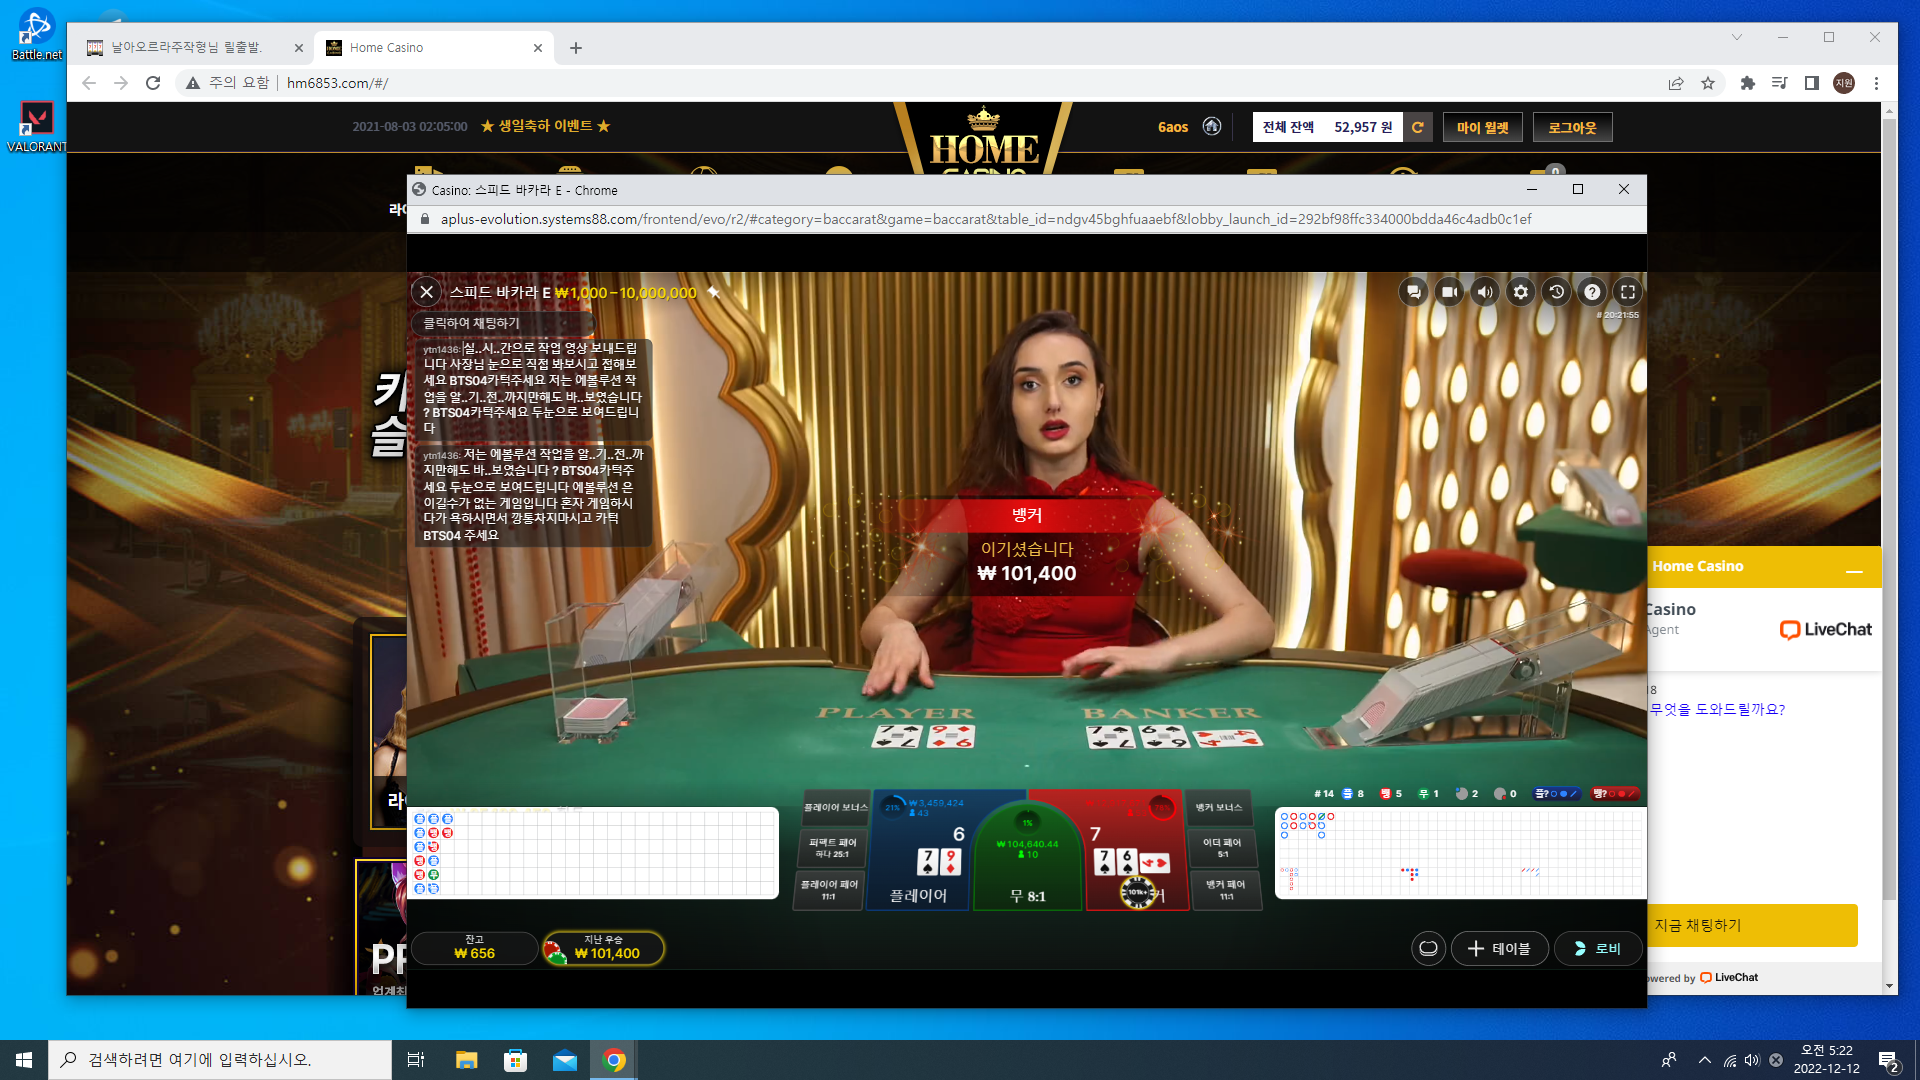Viewport: 1920px width, 1080px height.
Task: Open a new Chrome tab
Action: (576, 48)
